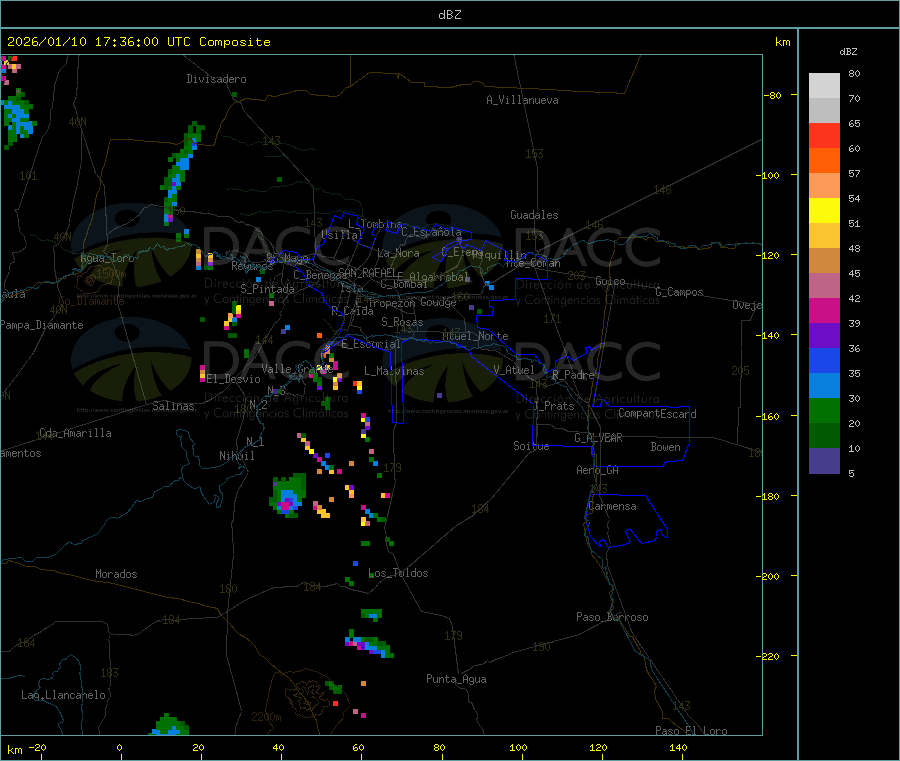Click the magenta 39-42 dBZ legend swatch
900x761 pixels.
(824, 310)
